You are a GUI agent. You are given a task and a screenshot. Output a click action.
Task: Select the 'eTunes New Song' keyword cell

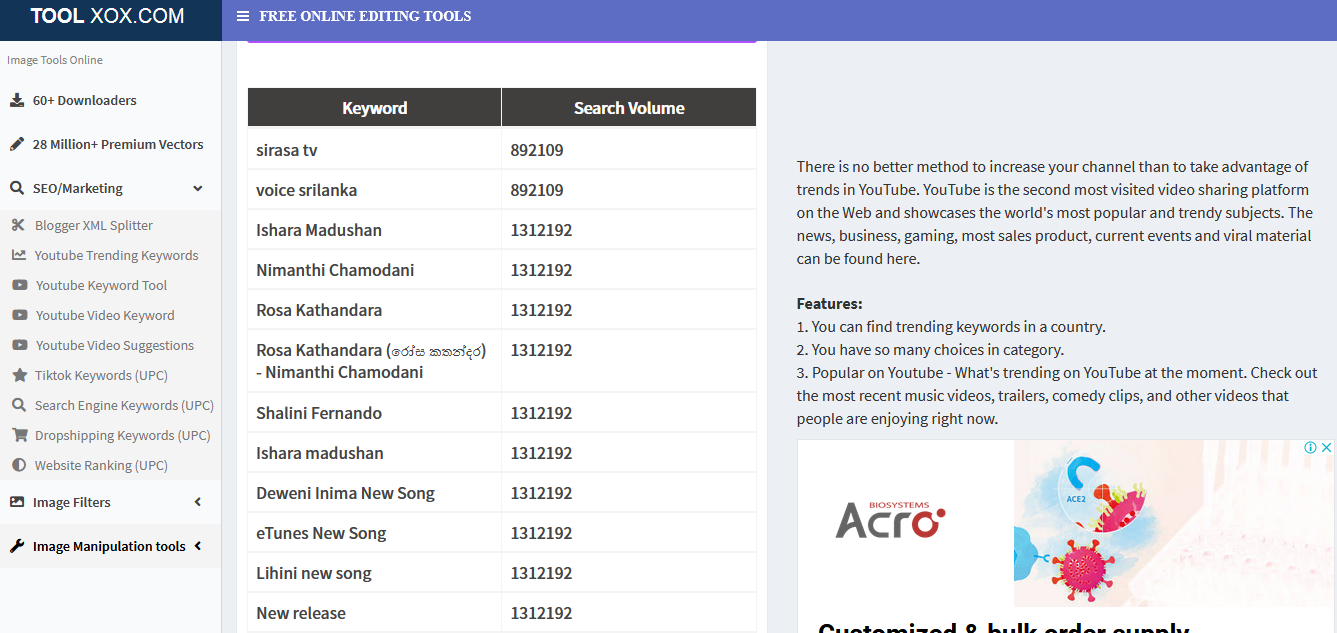[x=375, y=533]
